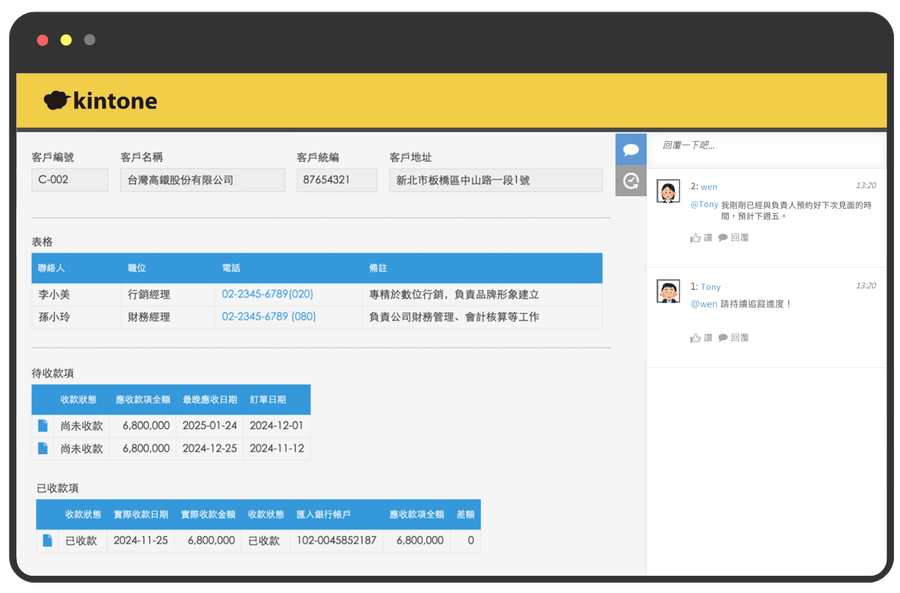The image size is (900, 593).
Task: Click the 最晚應收日期 column header
Action: [210, 400]
